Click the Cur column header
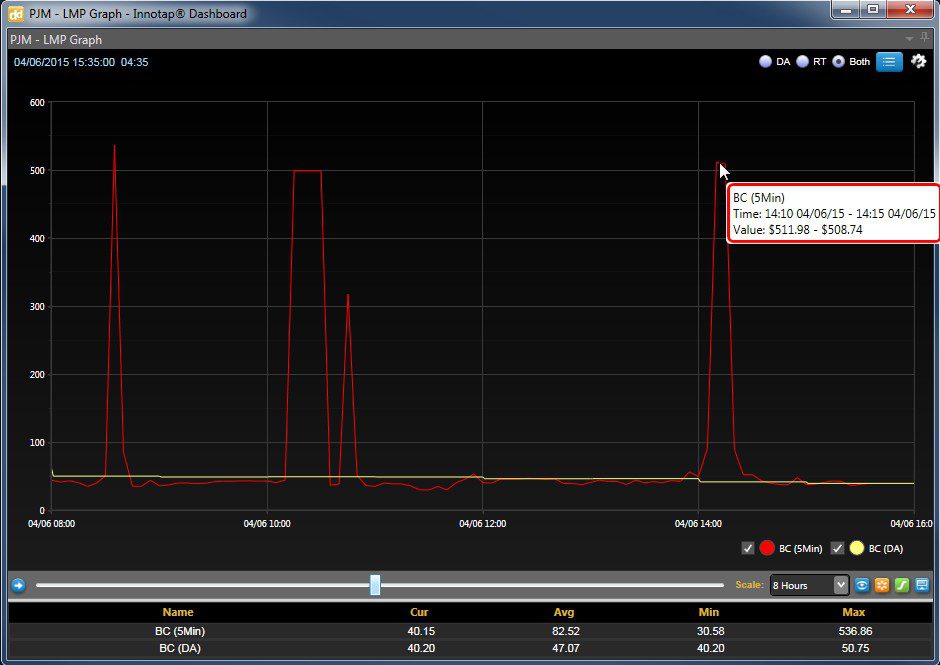Screen dimensions: 940x665 click(x=419, y=612)
